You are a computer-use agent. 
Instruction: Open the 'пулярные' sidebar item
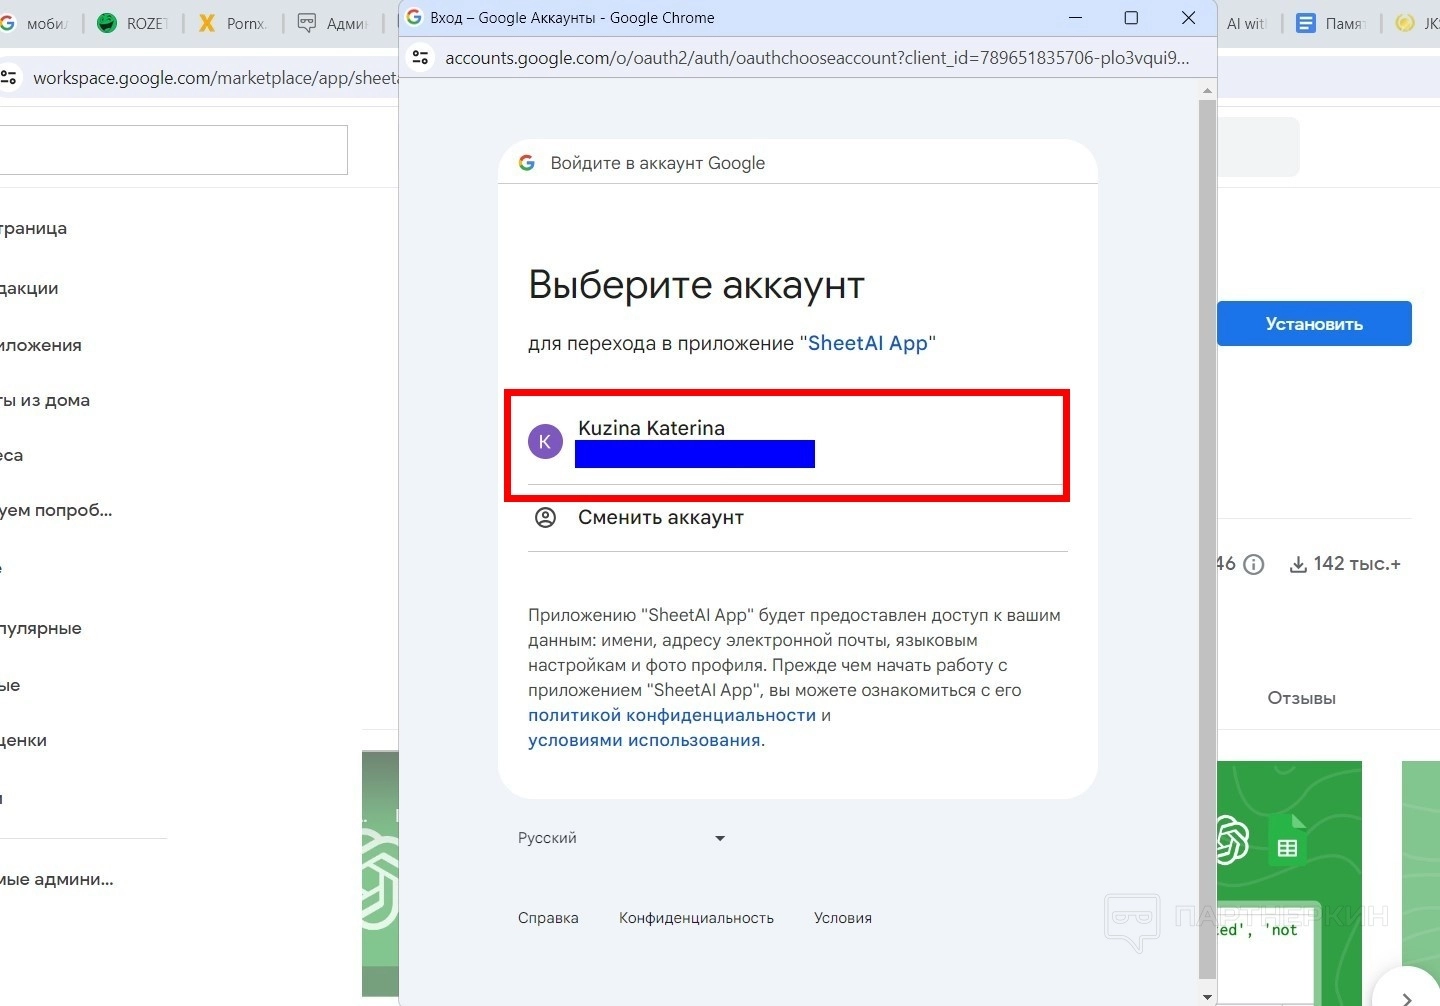[41, 628]
